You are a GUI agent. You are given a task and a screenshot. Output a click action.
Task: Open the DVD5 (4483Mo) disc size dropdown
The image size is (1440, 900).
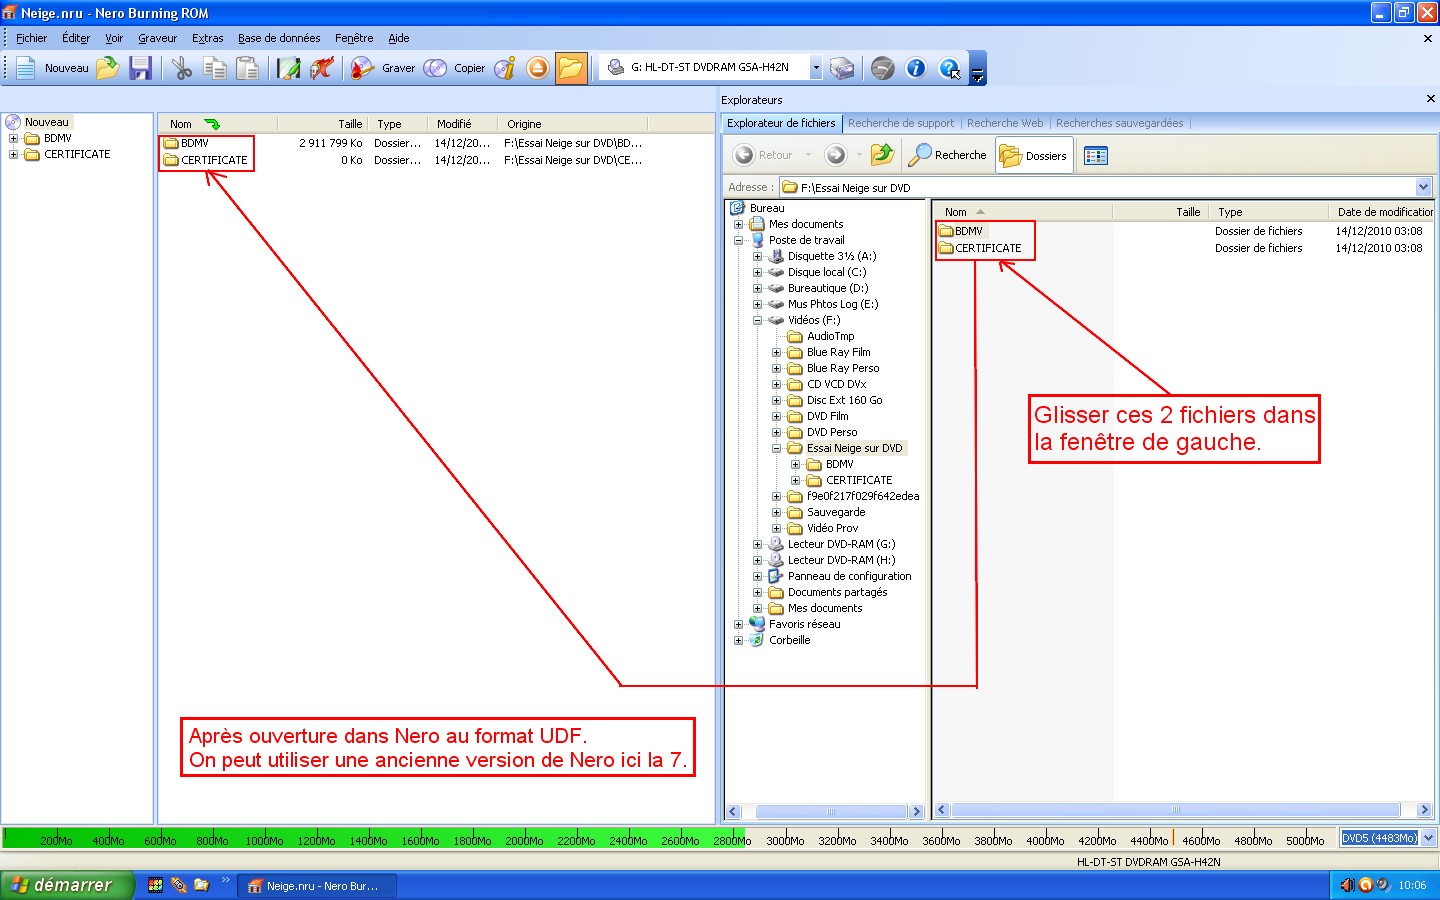[x=1428, y=838]
